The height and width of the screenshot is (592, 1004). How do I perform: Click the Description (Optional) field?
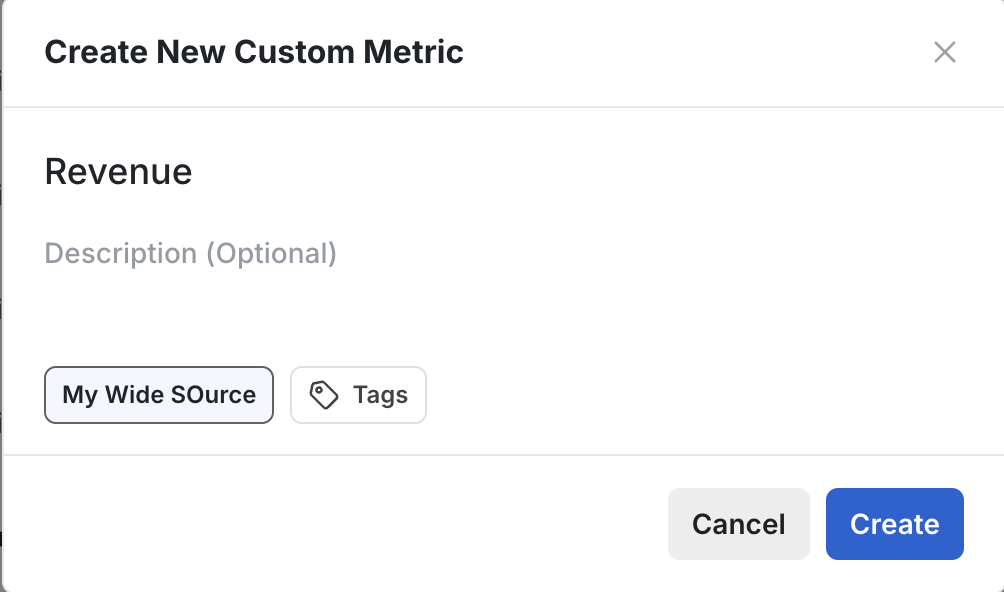pos(190,253)
